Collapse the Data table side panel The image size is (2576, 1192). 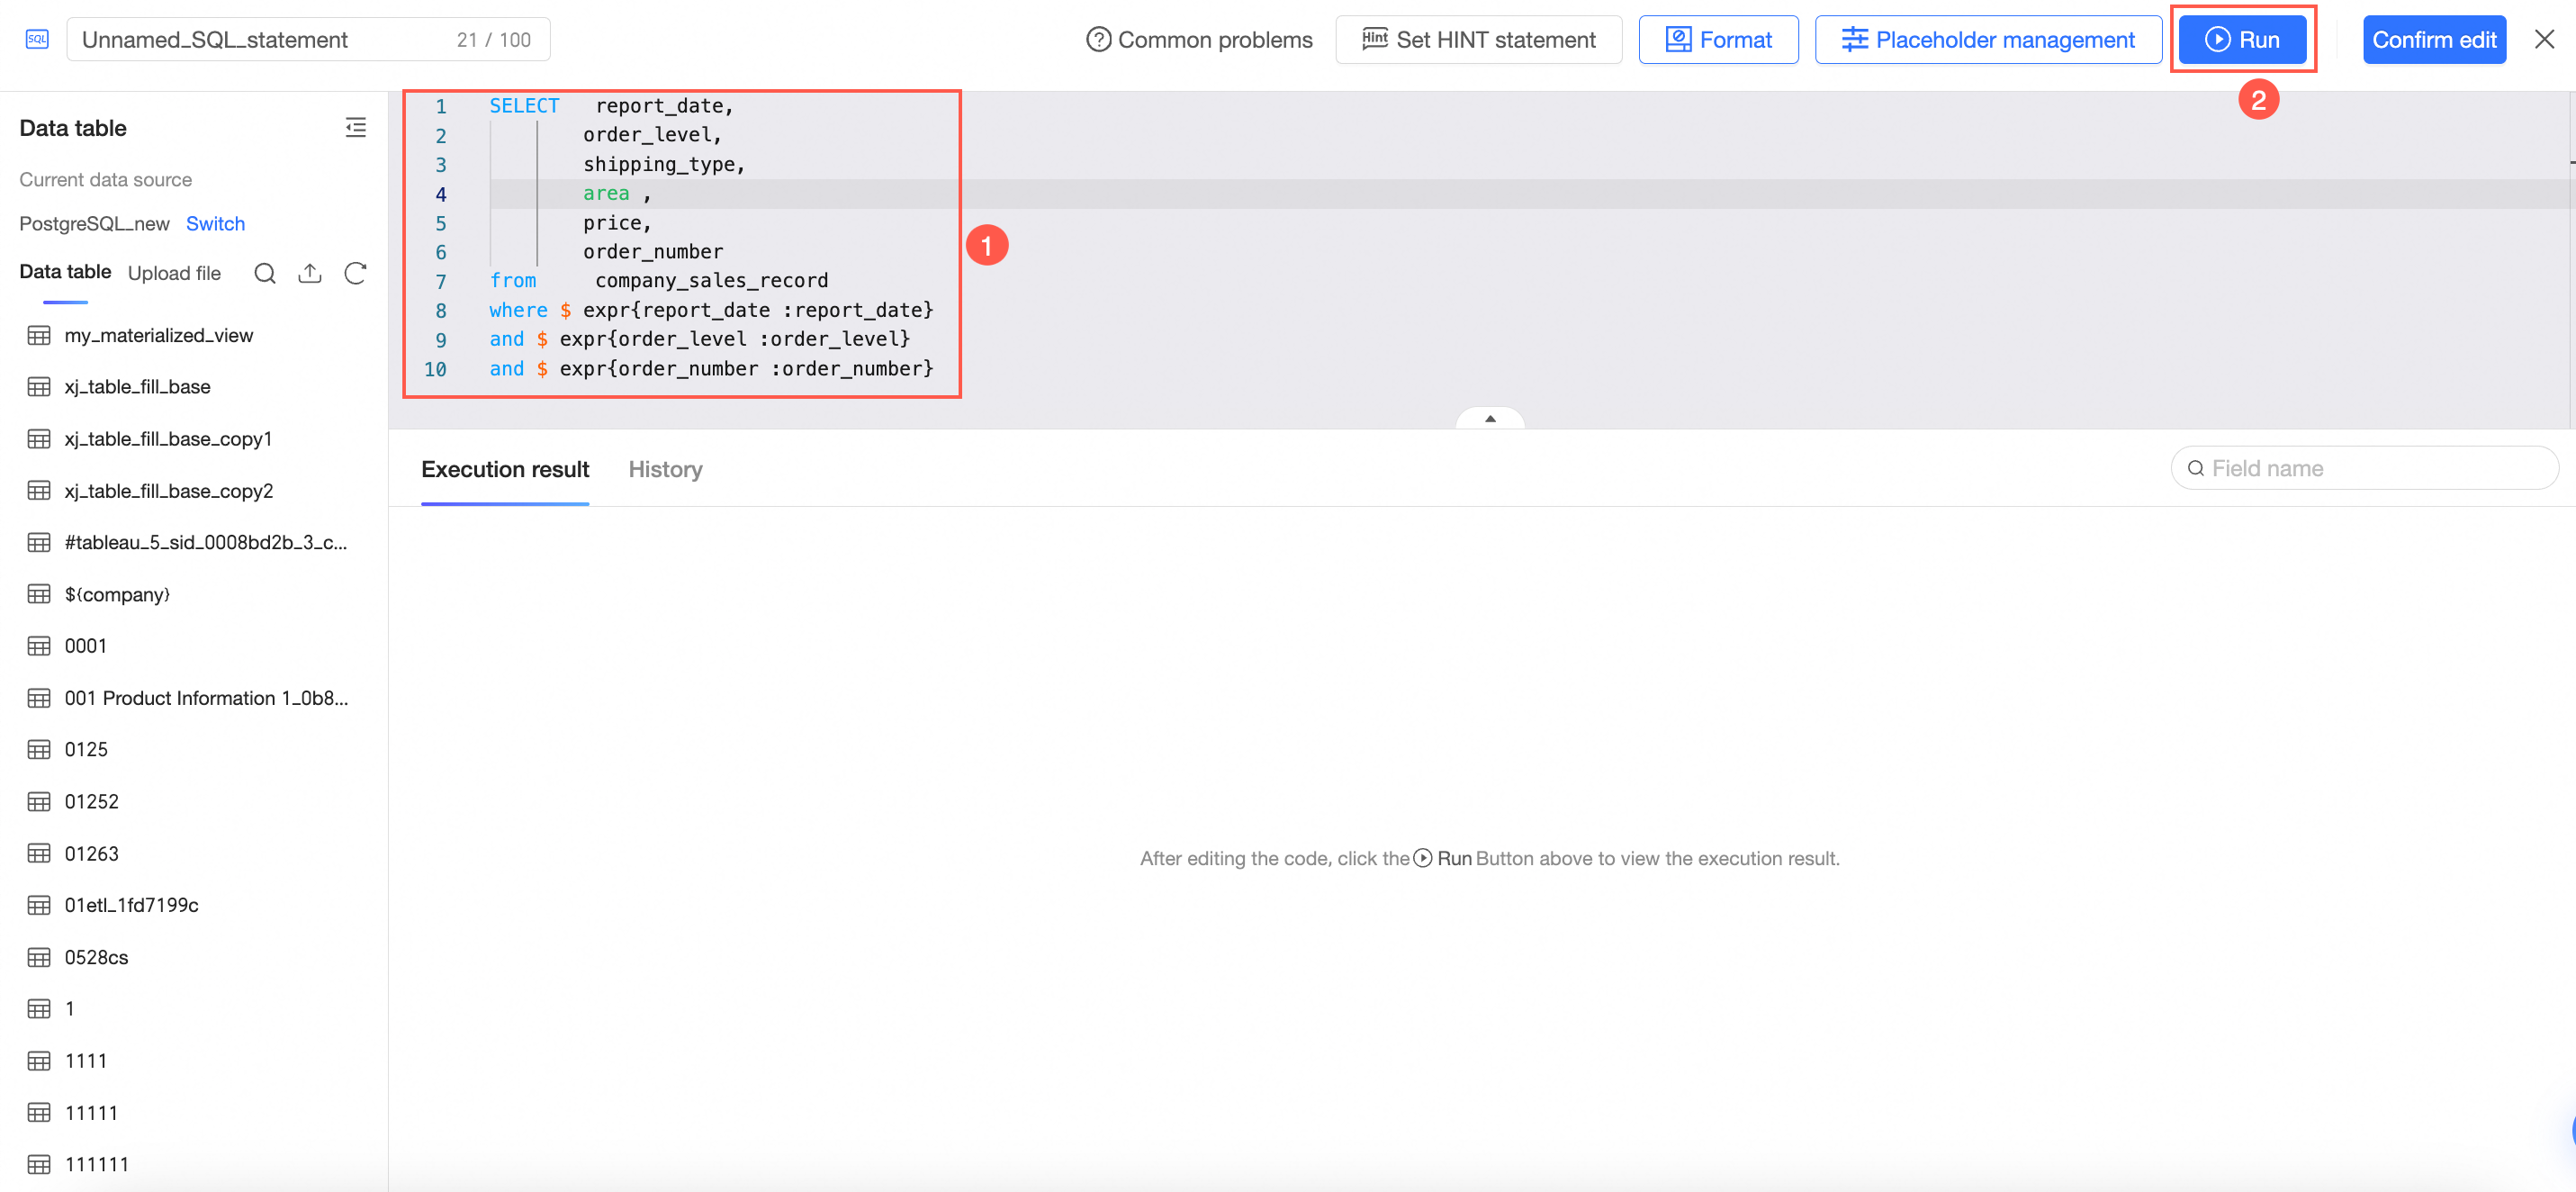[355, 127]
